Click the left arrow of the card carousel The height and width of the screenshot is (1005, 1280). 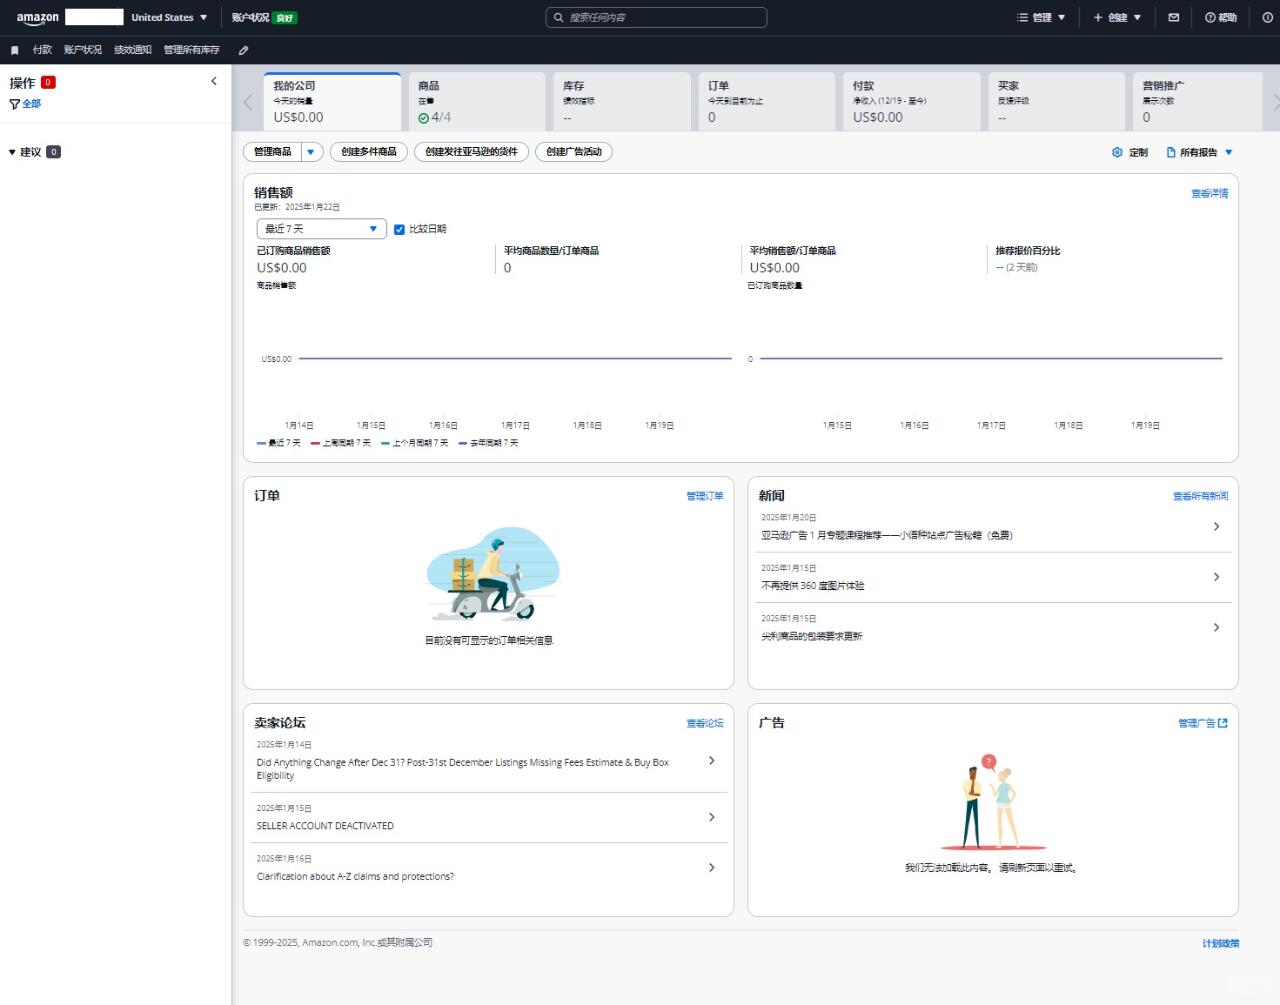[248, 102]
